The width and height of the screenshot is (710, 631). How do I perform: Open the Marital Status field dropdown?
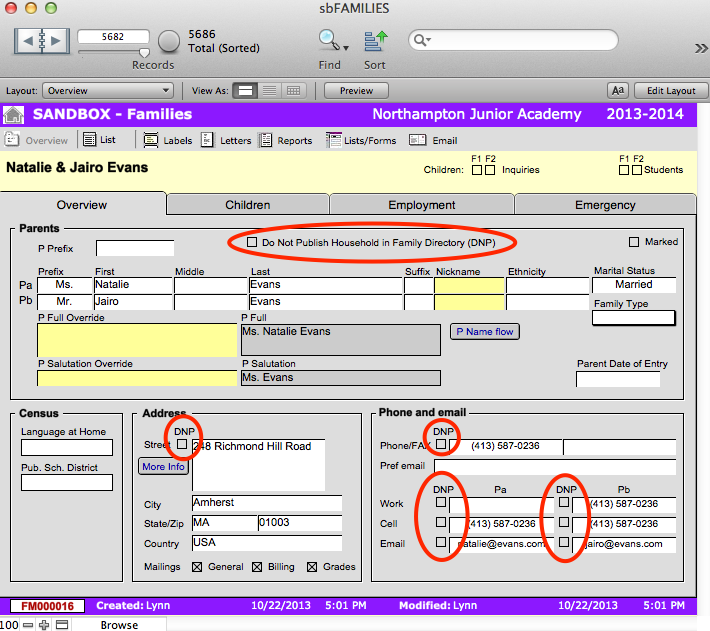pyautogui.click(x=634, y=285)
